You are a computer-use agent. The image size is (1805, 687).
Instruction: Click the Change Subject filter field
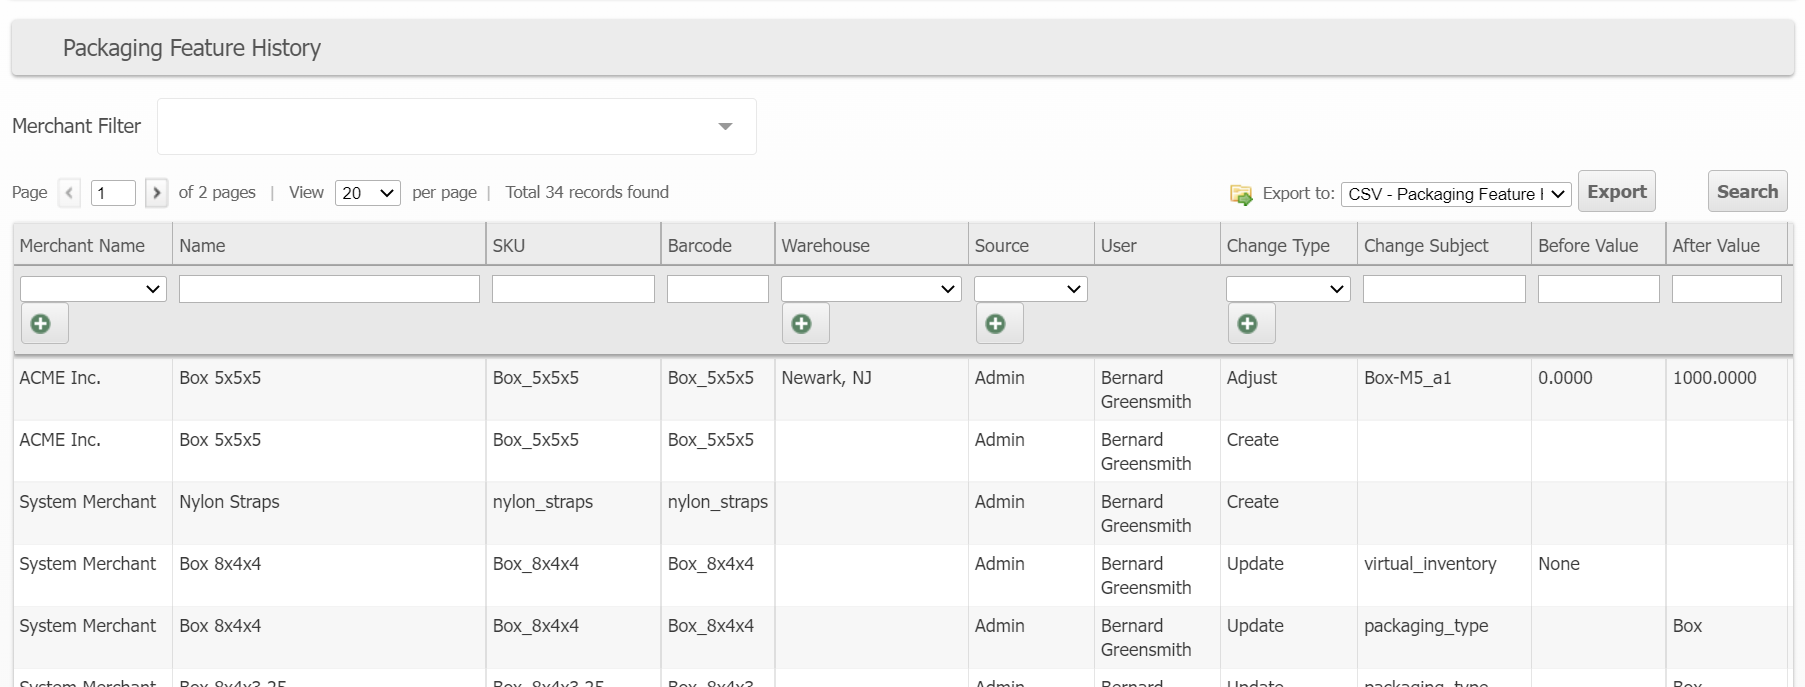click(1443, 289)
